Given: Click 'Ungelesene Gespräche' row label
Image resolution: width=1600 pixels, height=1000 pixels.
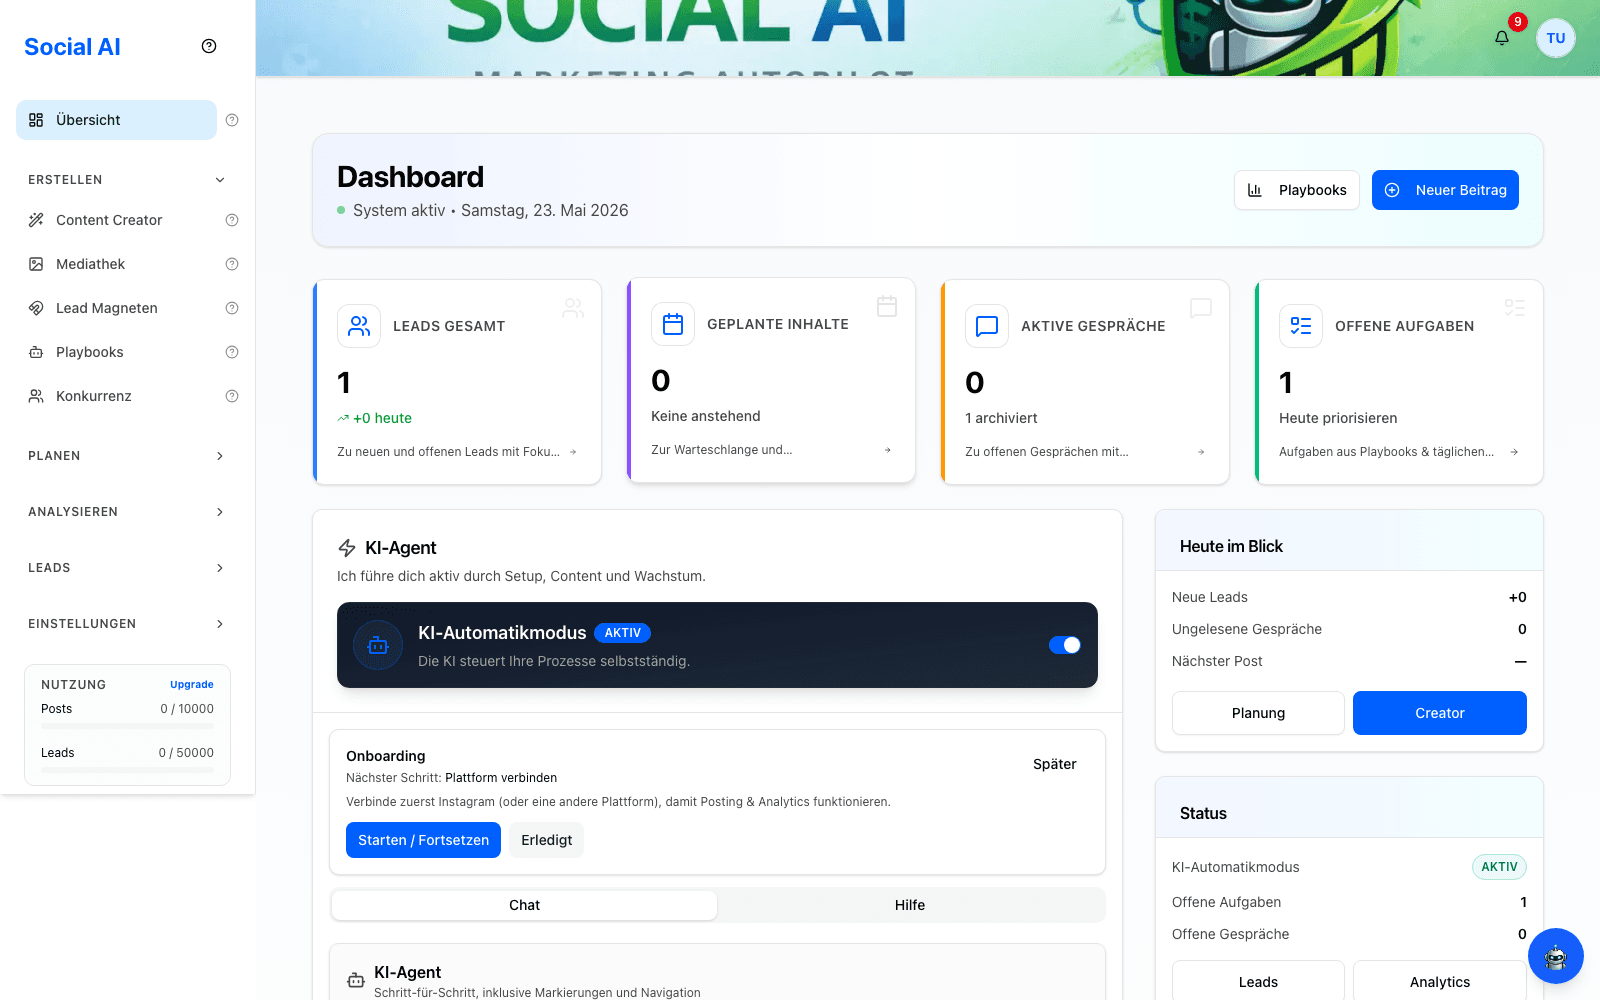Looking at the screenshot, I should [x=1247, y=629].
